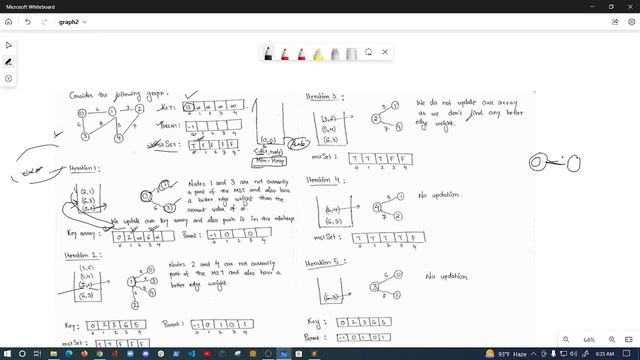Fit the board to screen

tap(629, 339)
